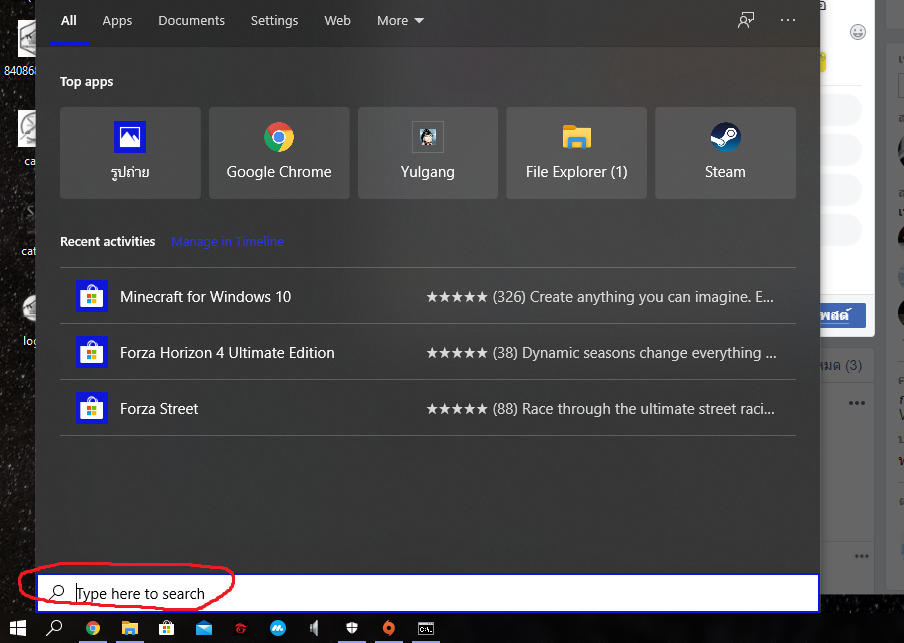904x643 pixels.
Task: Click the taskbar search magnifier icon
Action: (54, 627)
